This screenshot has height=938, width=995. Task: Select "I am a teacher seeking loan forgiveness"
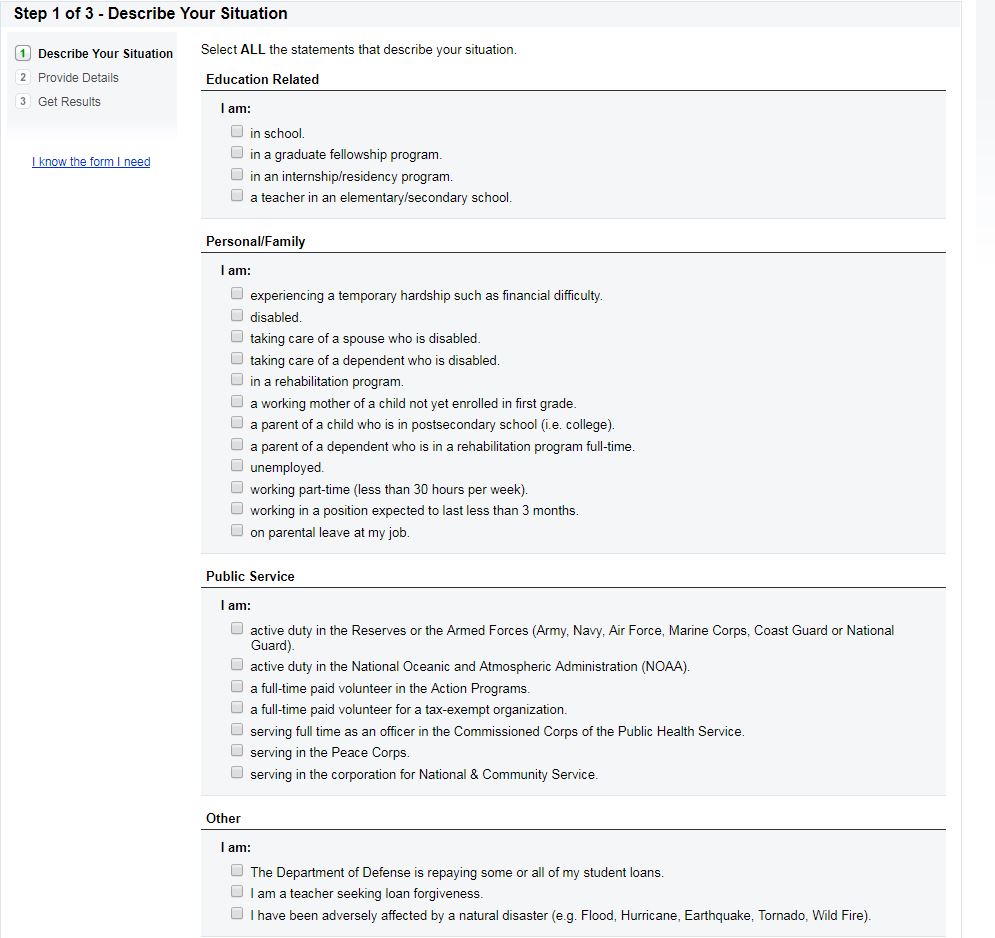pyautogui.click(x=237, y=892)
